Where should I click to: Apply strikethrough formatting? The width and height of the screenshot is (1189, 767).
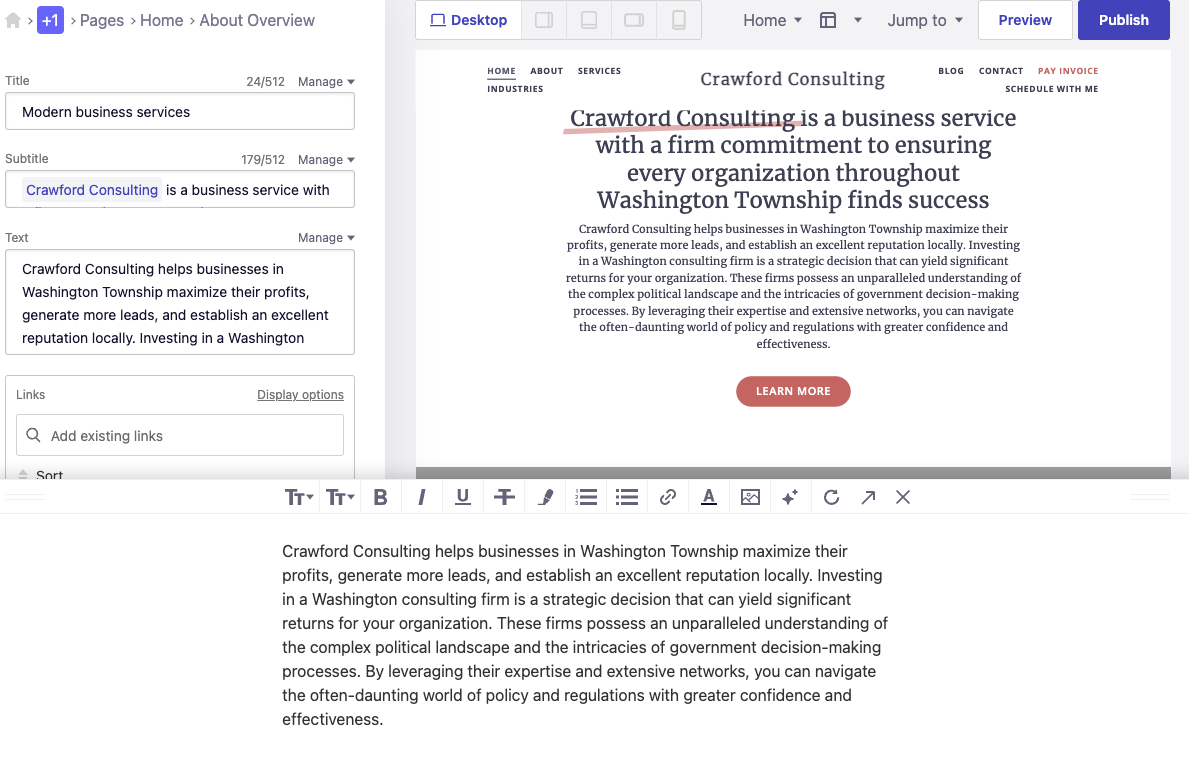504,497
